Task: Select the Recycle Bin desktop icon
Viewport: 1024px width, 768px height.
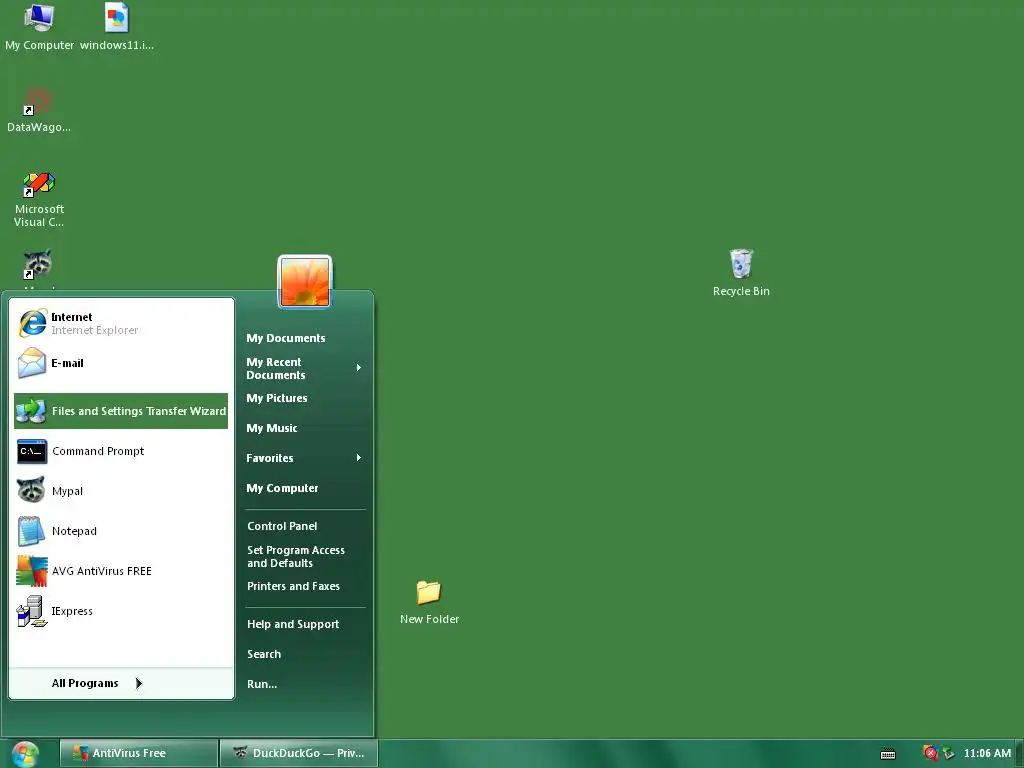Action: 741,273
